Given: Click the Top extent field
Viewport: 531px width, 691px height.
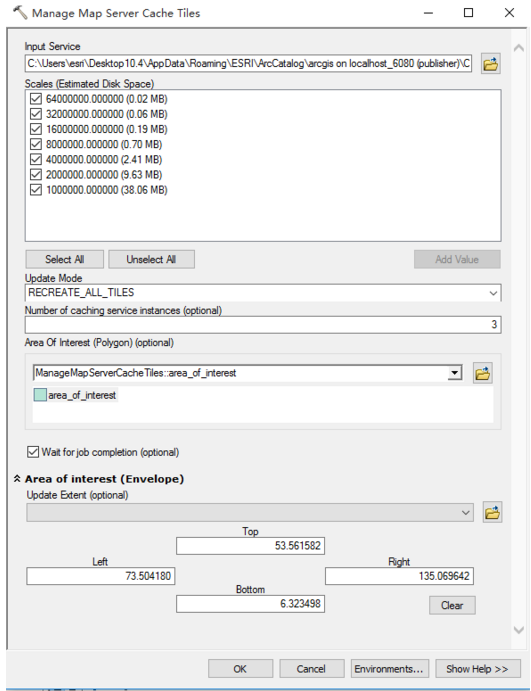Looking at the screenshot, I should coord(250,546).
